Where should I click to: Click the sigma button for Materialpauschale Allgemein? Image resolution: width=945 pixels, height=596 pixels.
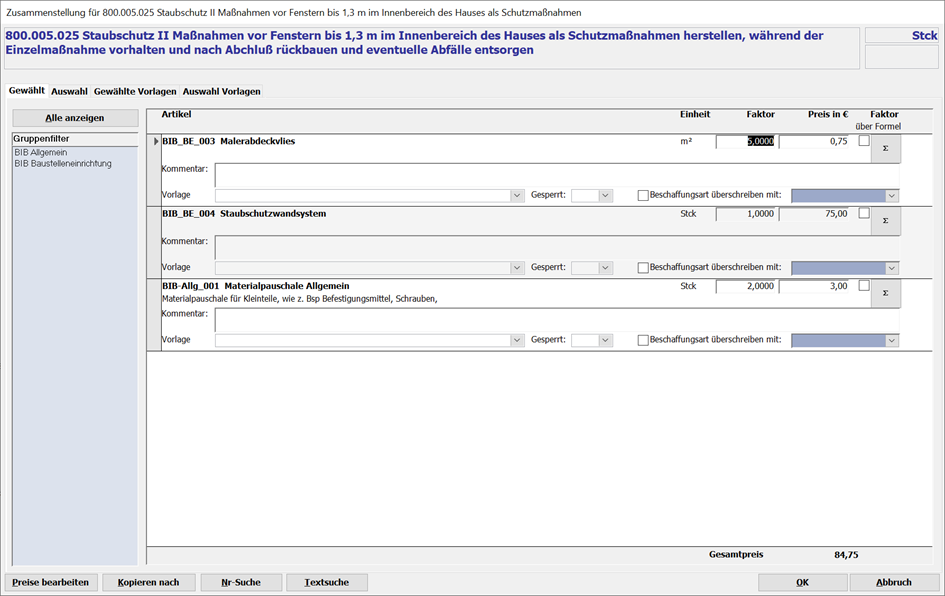pyautogui.click(x=885, y=293)
